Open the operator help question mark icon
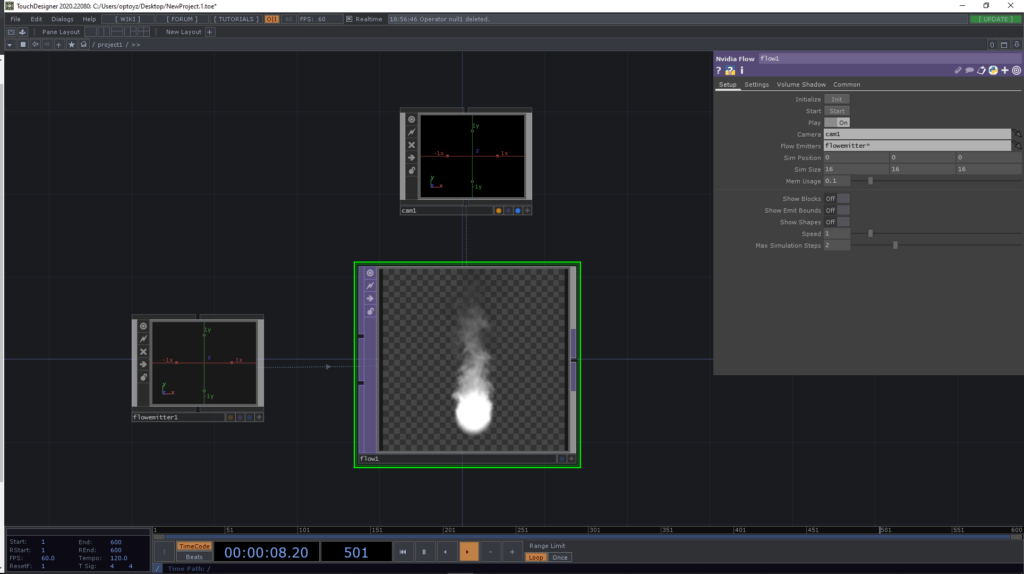The width and height of the screenshot is (1024, 574). tap(718, 71)
